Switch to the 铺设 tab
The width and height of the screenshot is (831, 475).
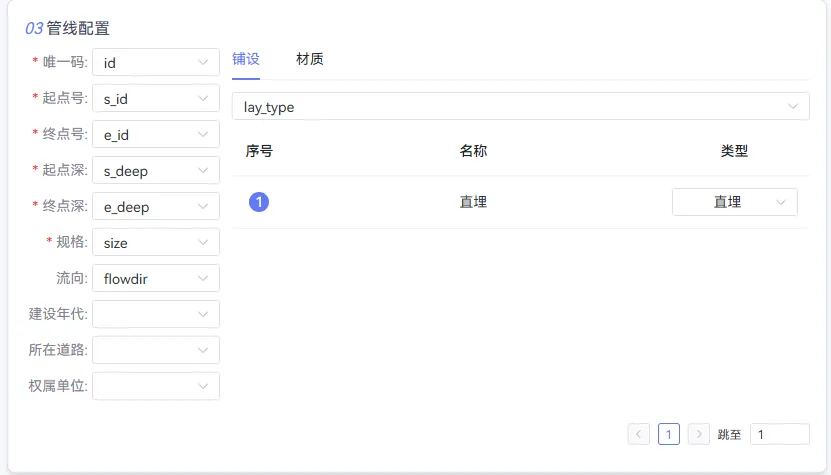(246, 59)
